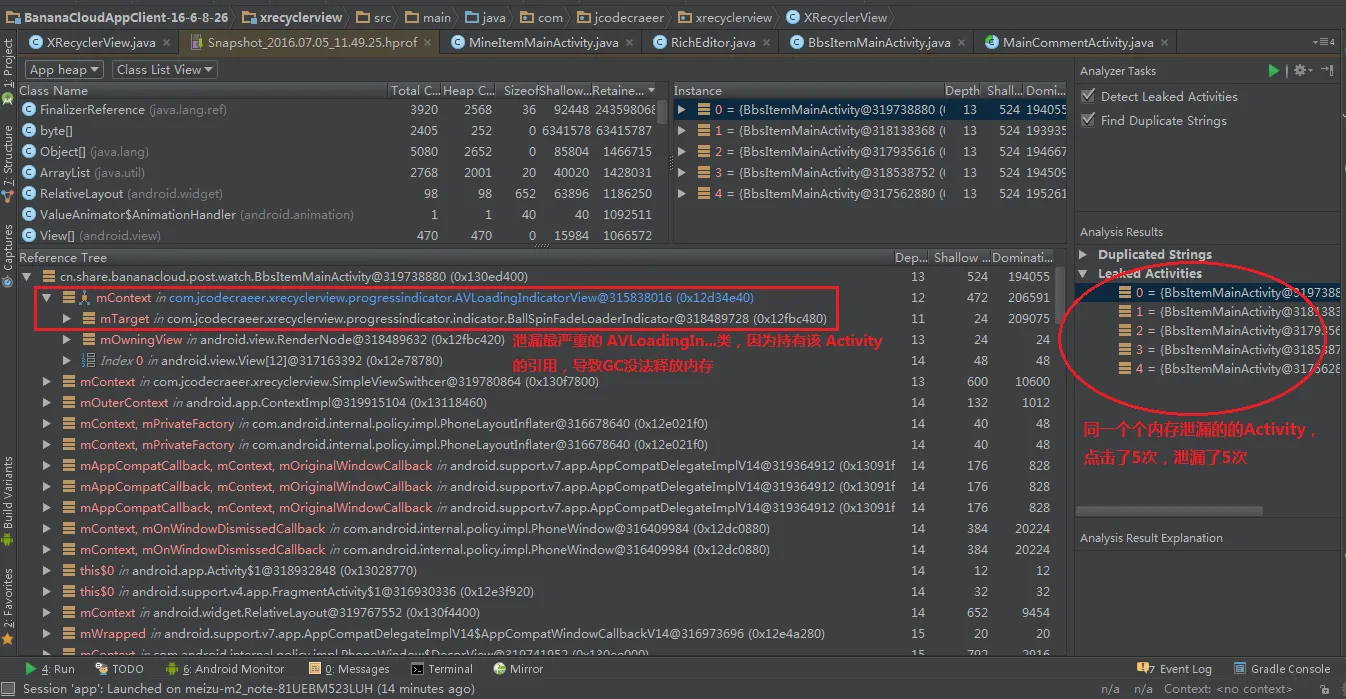Image resolution: width=1346 pixels, height=699 pixels.
Task: Open the Class List View dropdown
Action: click(x=164, y=69)
